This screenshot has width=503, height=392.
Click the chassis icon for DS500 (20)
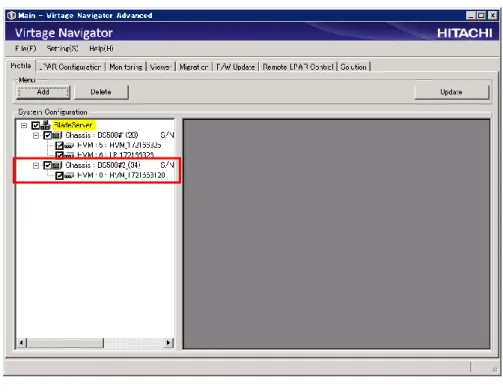click(x=57, y=135)
